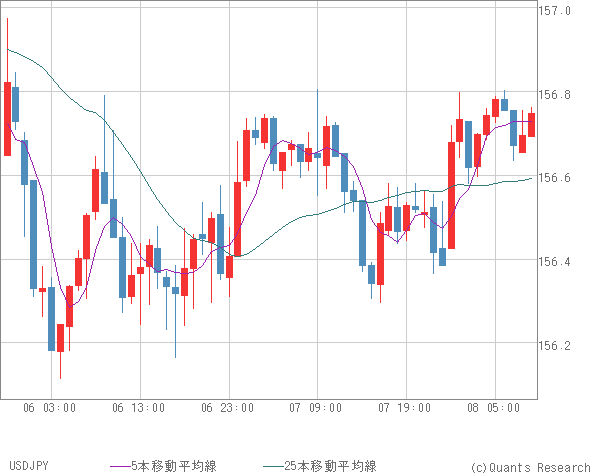The image size is (600, 475).
Task: Click the 156.6 price axis label
Action: (x=554, y=178)
